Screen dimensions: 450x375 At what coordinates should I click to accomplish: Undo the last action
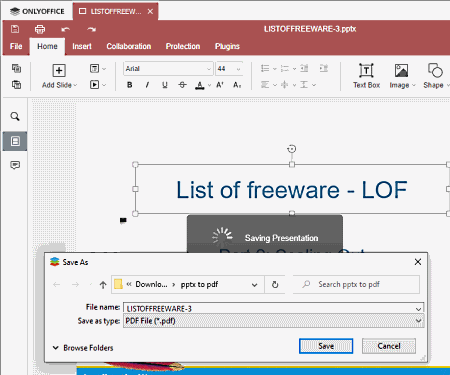(65, 29)
